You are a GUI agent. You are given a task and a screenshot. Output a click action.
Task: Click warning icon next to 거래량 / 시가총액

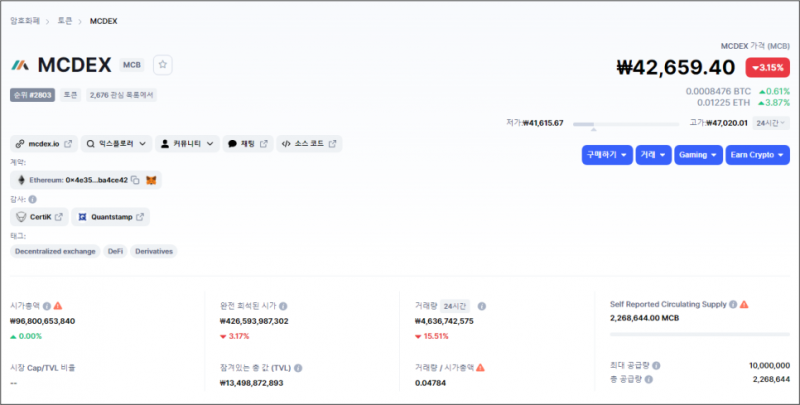click(481, 367)
